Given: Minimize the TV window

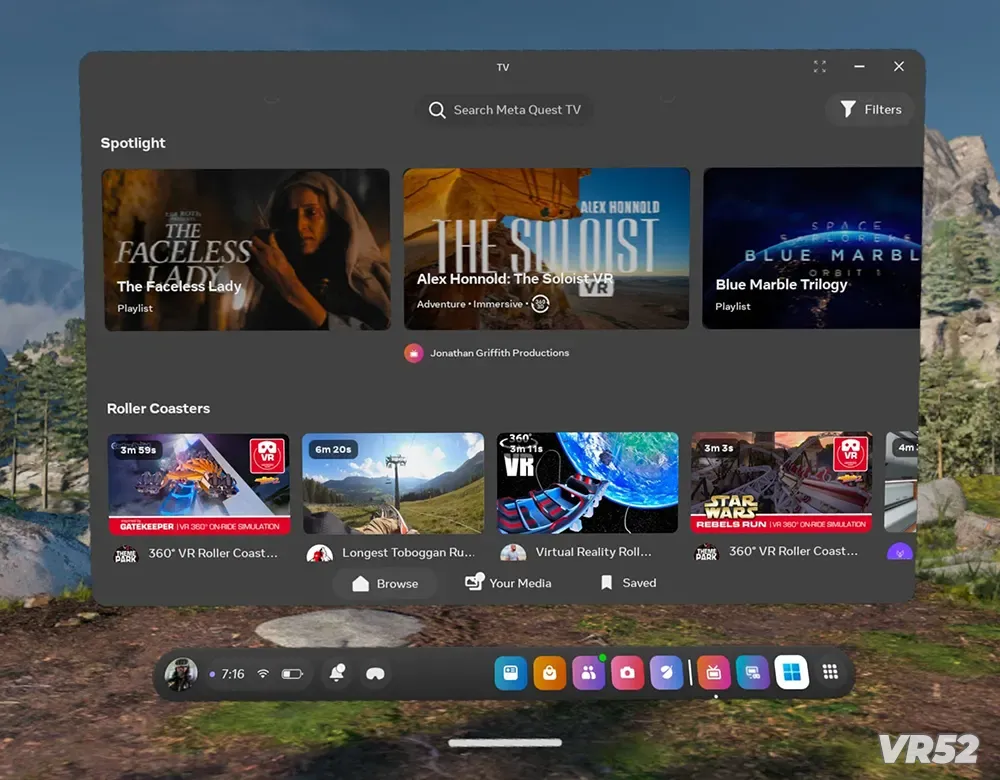Looking at the screenshot, I should pos(860,66).
